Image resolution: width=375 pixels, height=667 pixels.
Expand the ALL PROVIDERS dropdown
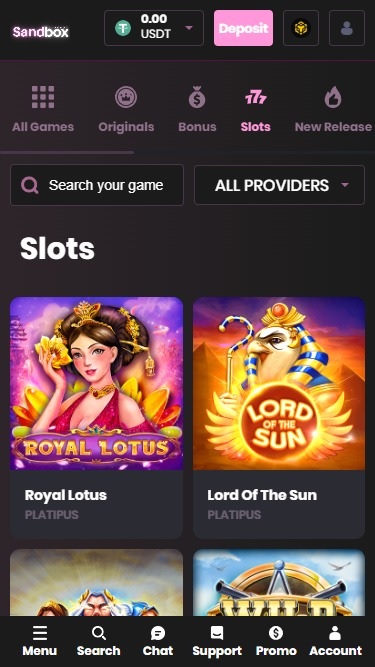click(279, 185)
